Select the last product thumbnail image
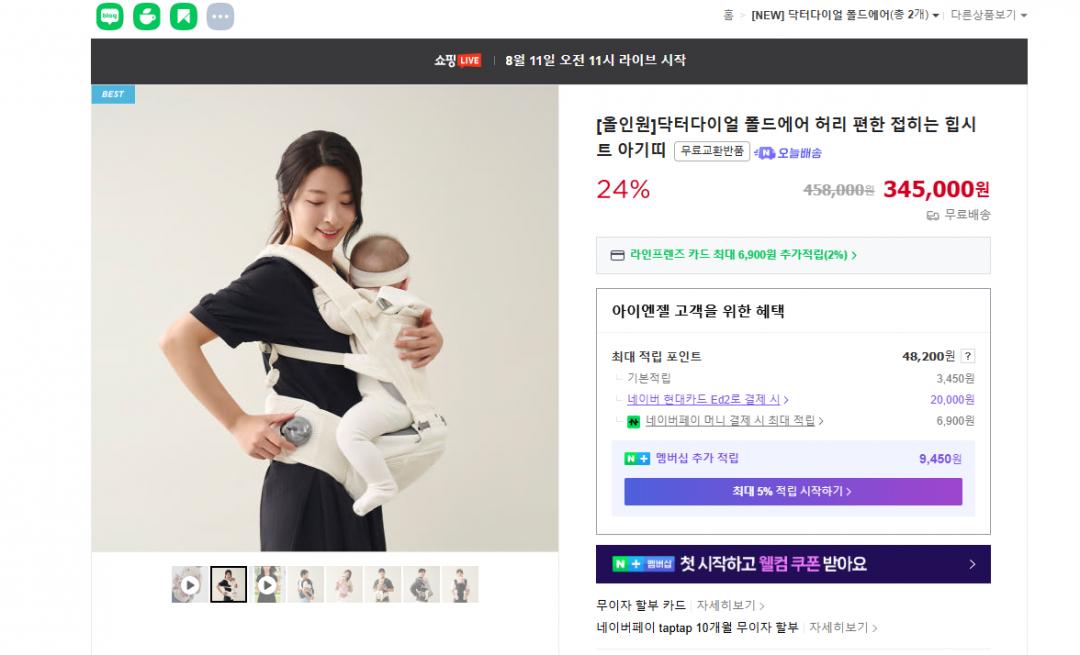Image resolution: width=1080 pixels, height=655 pixels. click(460, 585)
